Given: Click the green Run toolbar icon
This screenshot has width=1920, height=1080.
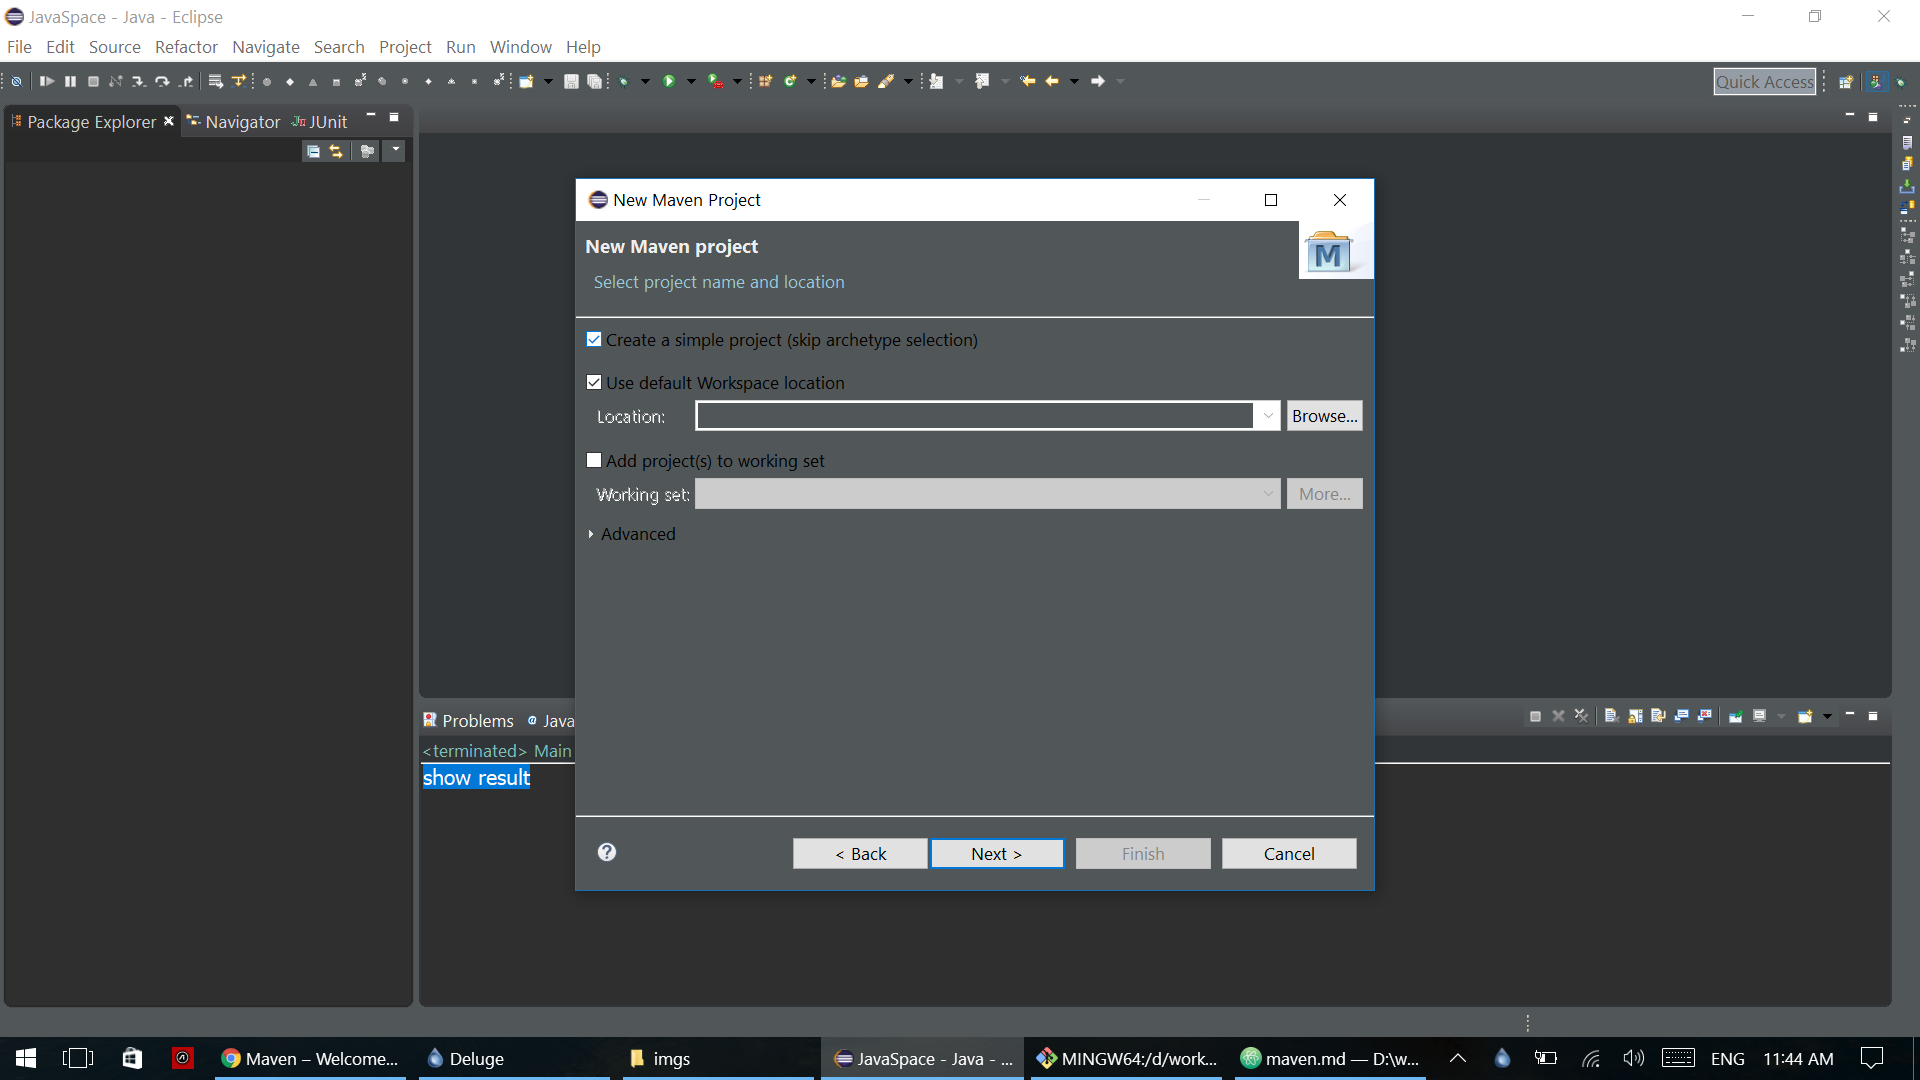Looking at the screenshot, I should 669,81.
